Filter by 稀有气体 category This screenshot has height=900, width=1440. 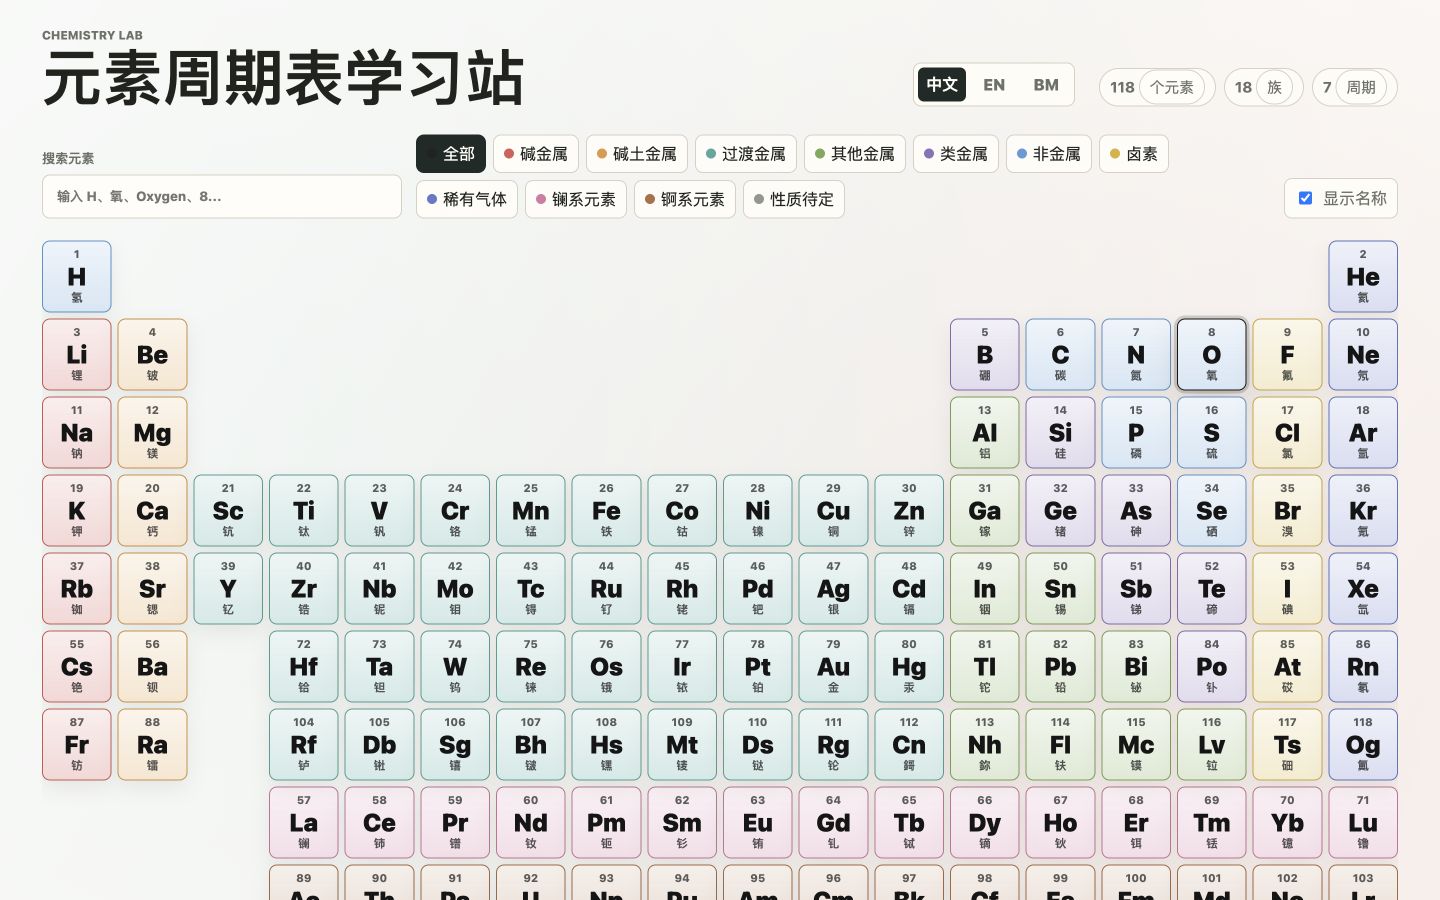(x=467, y=199)
